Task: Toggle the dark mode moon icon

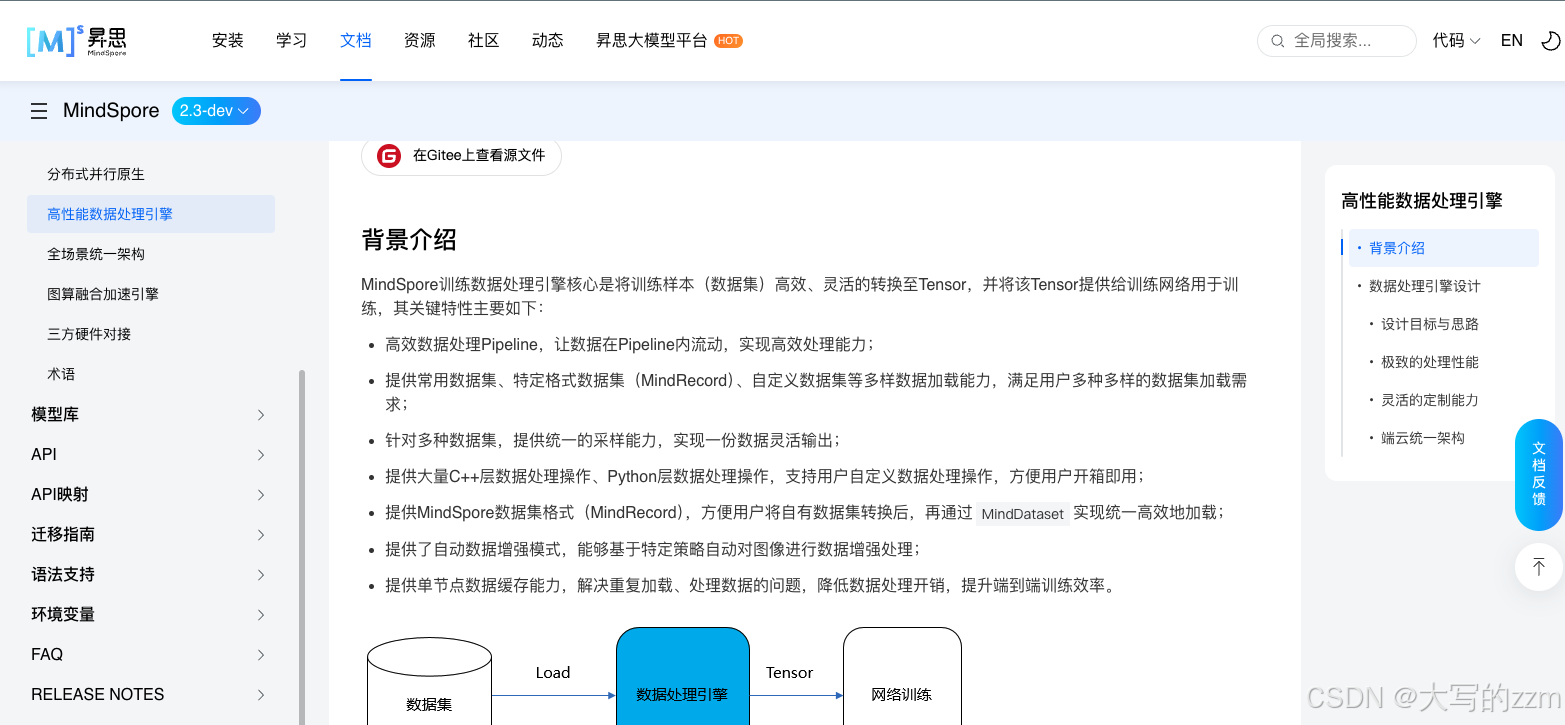Action: click(1551, 41)
